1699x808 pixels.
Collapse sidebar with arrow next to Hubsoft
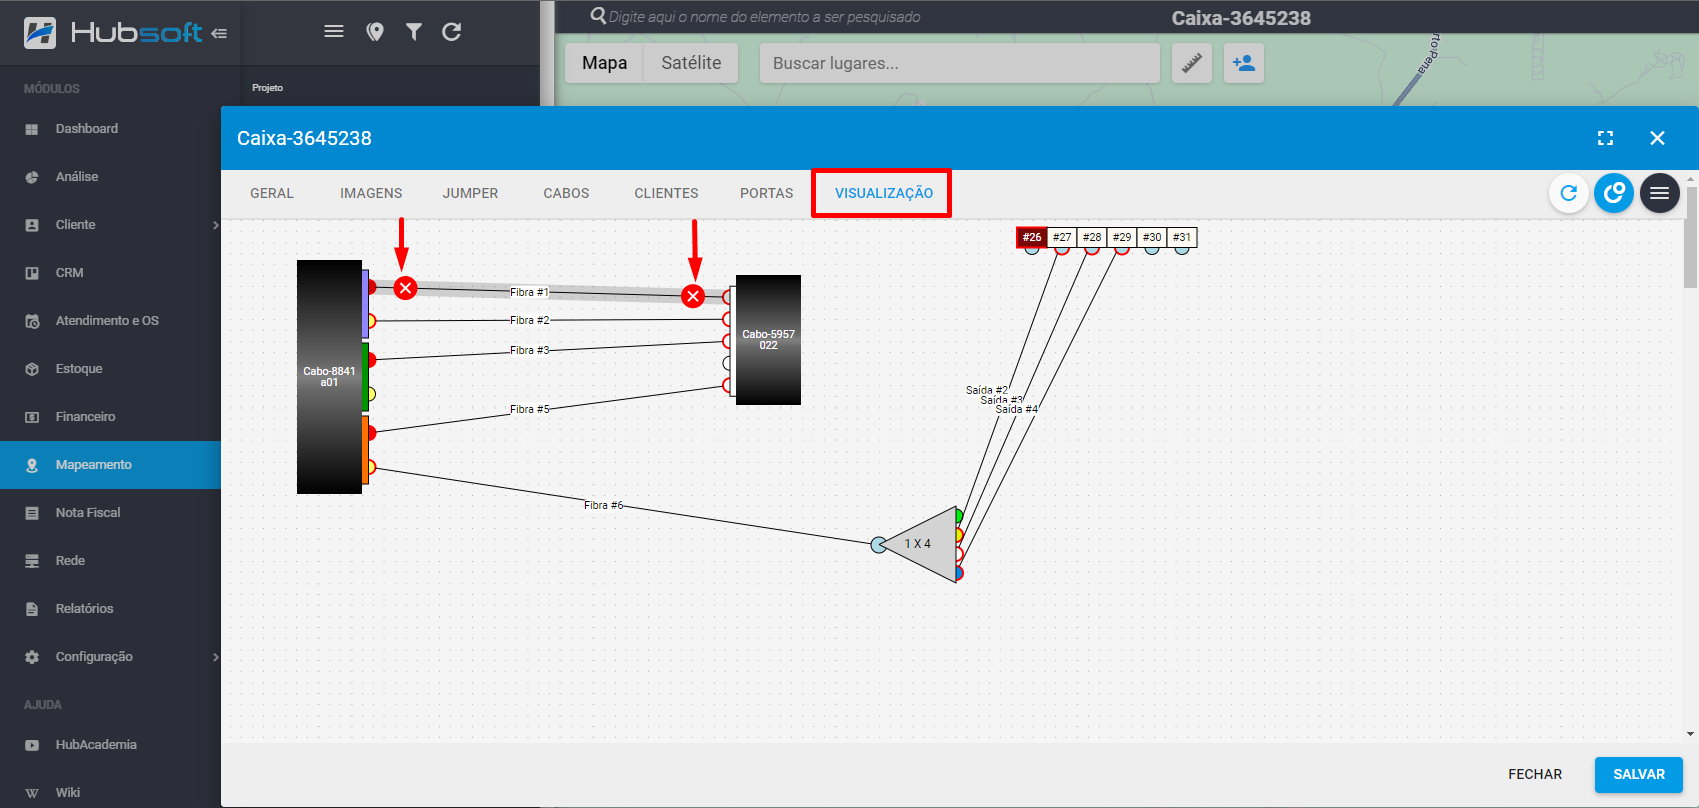tap(219, 33)
